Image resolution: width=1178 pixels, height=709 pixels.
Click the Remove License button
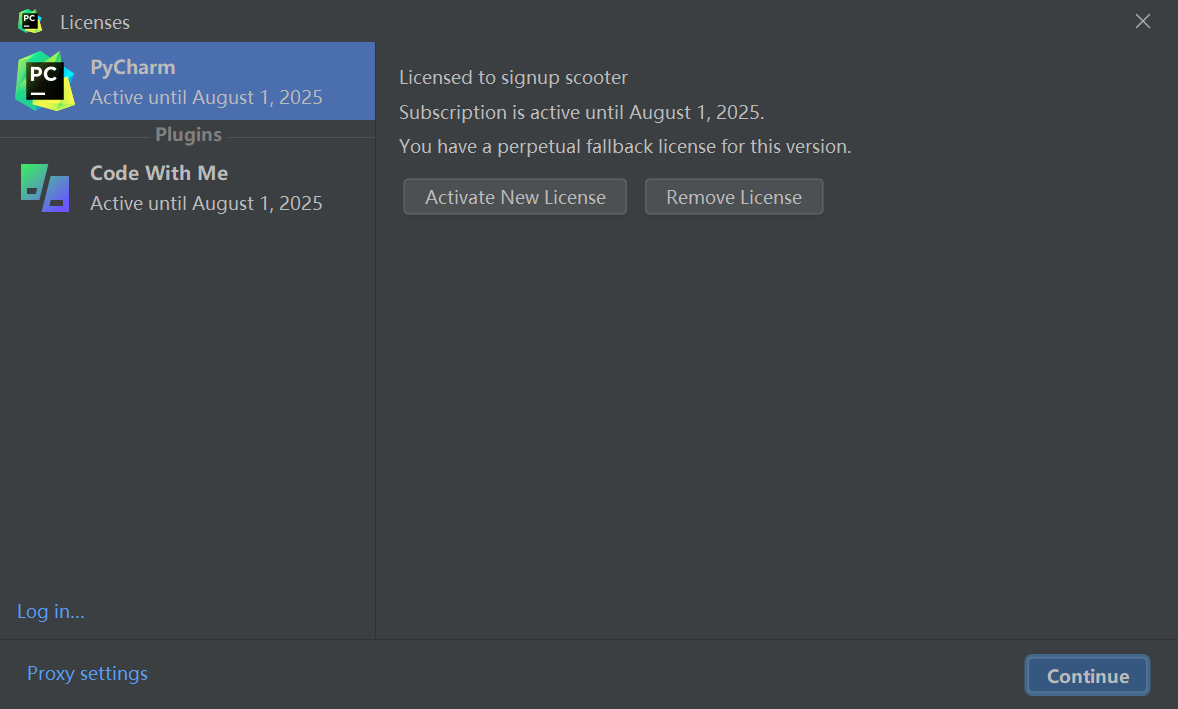pos(734,197)
